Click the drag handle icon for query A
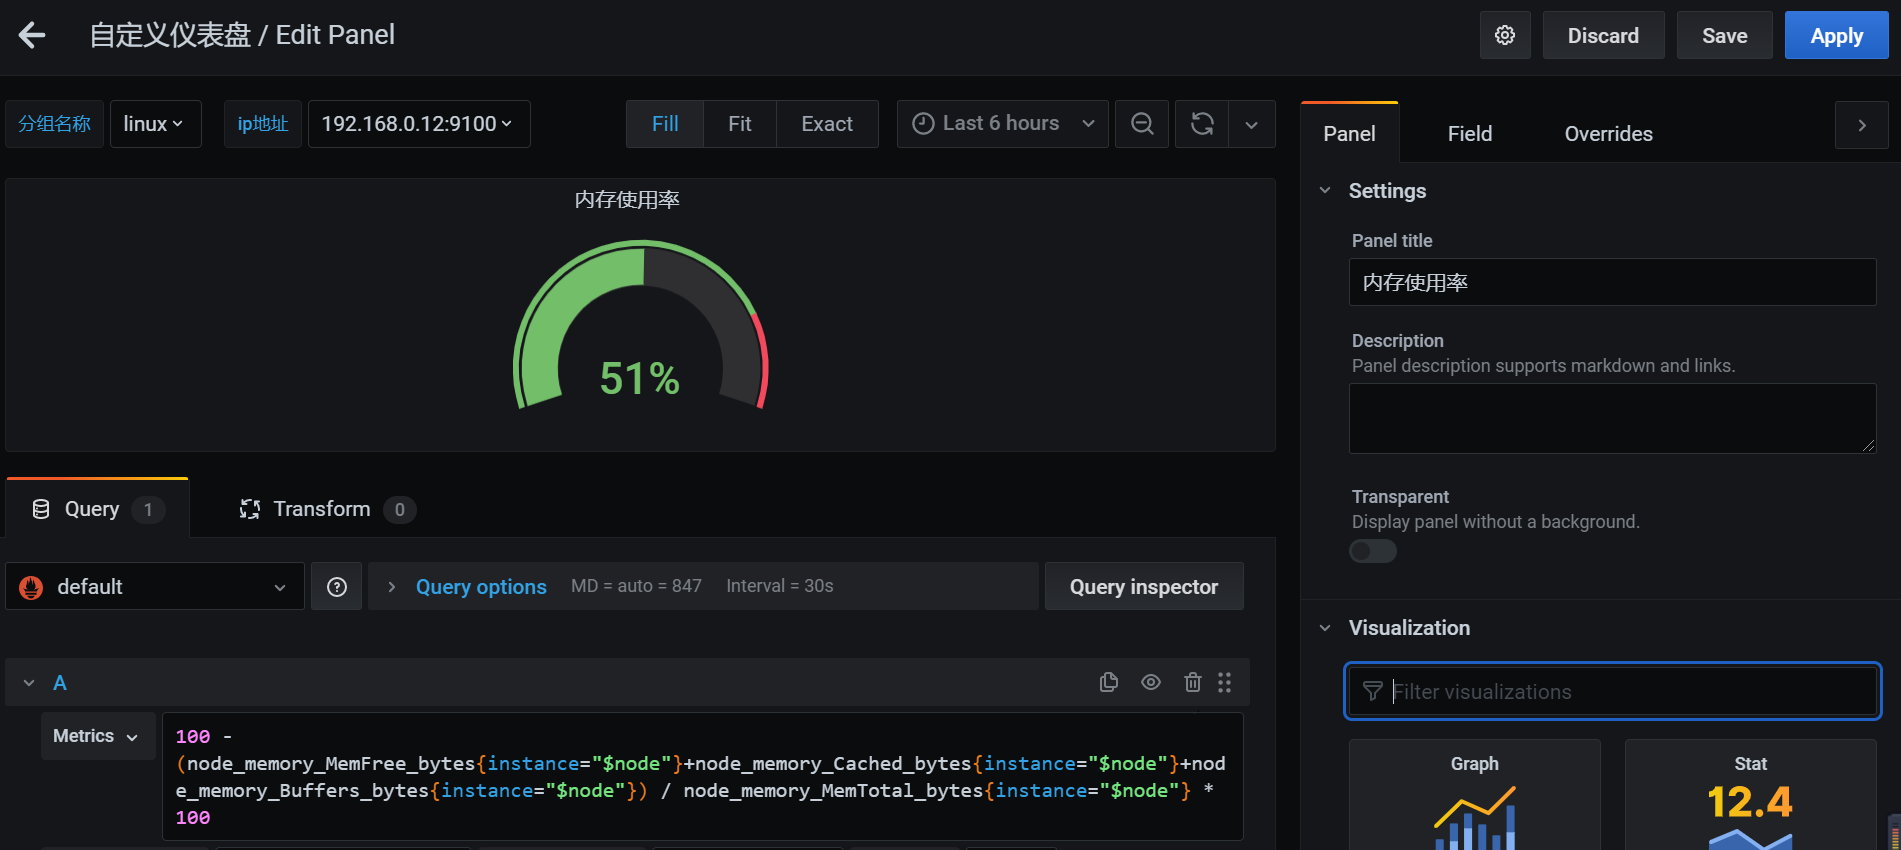The width and height of the screenshot is (1901, 850). (1225, 682)
